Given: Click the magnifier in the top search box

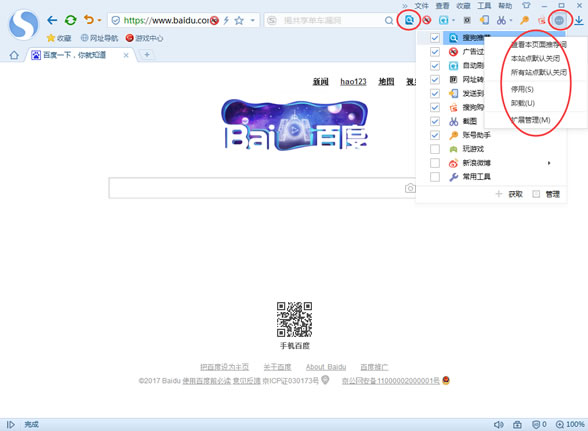Looking at the screenshot, I should (x=389, y=20).
